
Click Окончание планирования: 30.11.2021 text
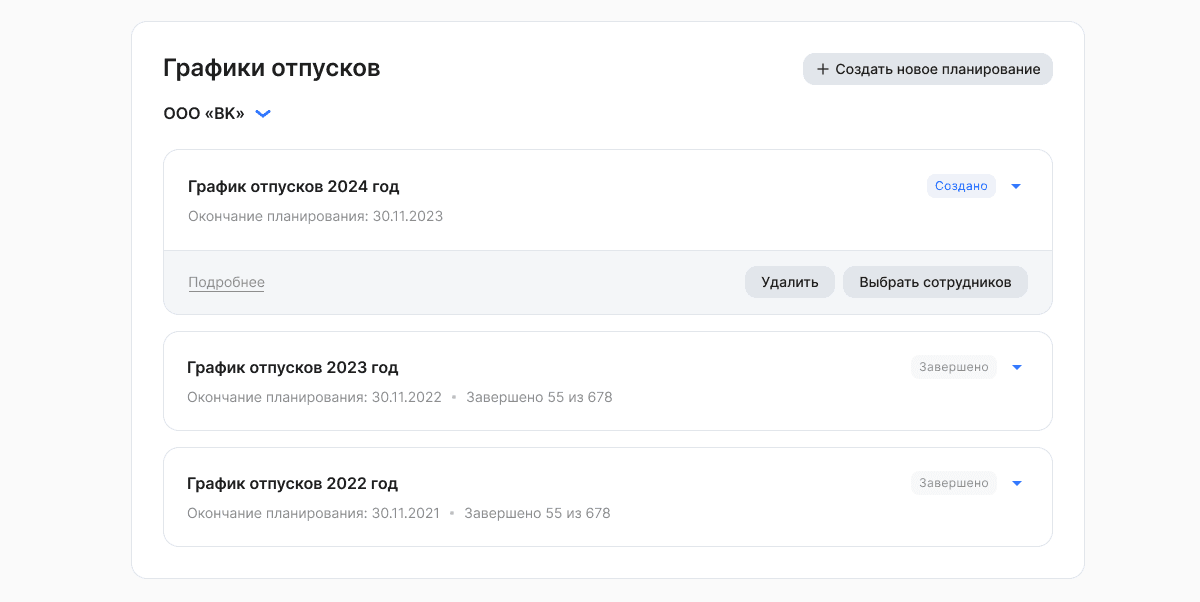coord(313,513)
